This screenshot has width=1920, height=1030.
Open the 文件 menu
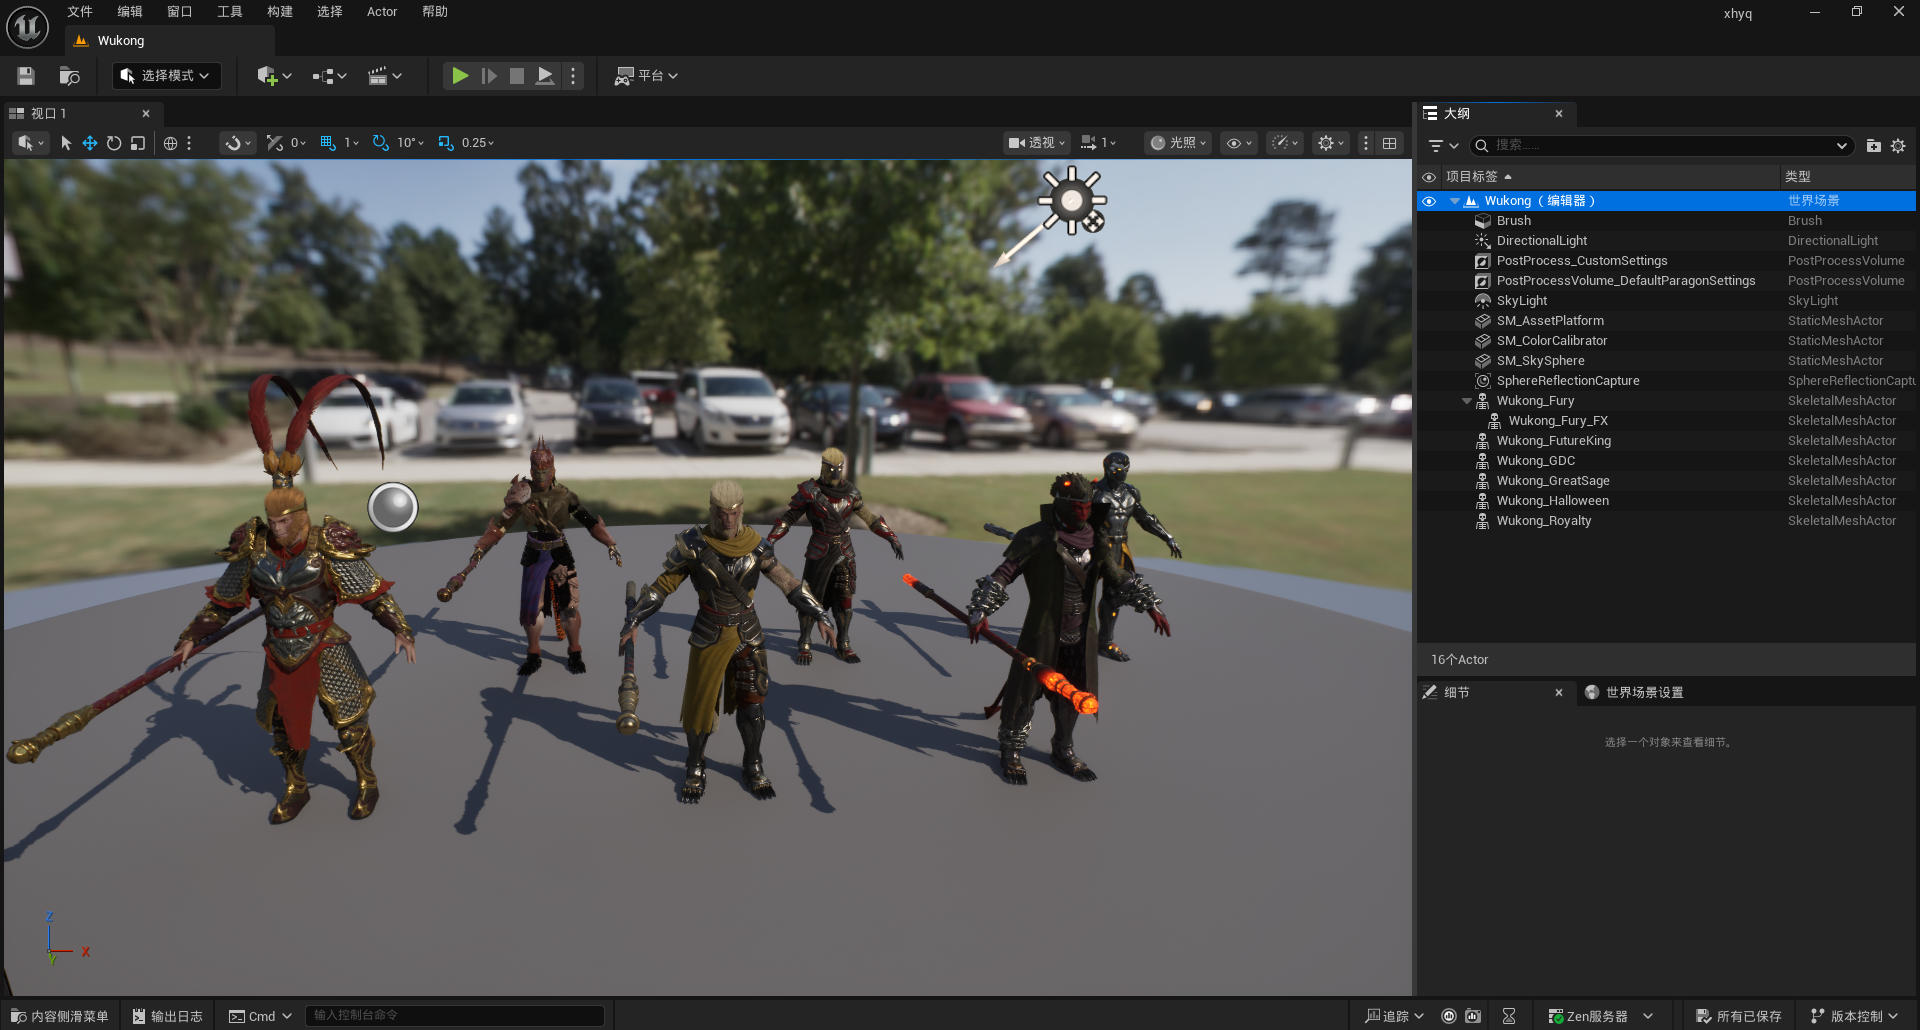click(x=80, y=12)
